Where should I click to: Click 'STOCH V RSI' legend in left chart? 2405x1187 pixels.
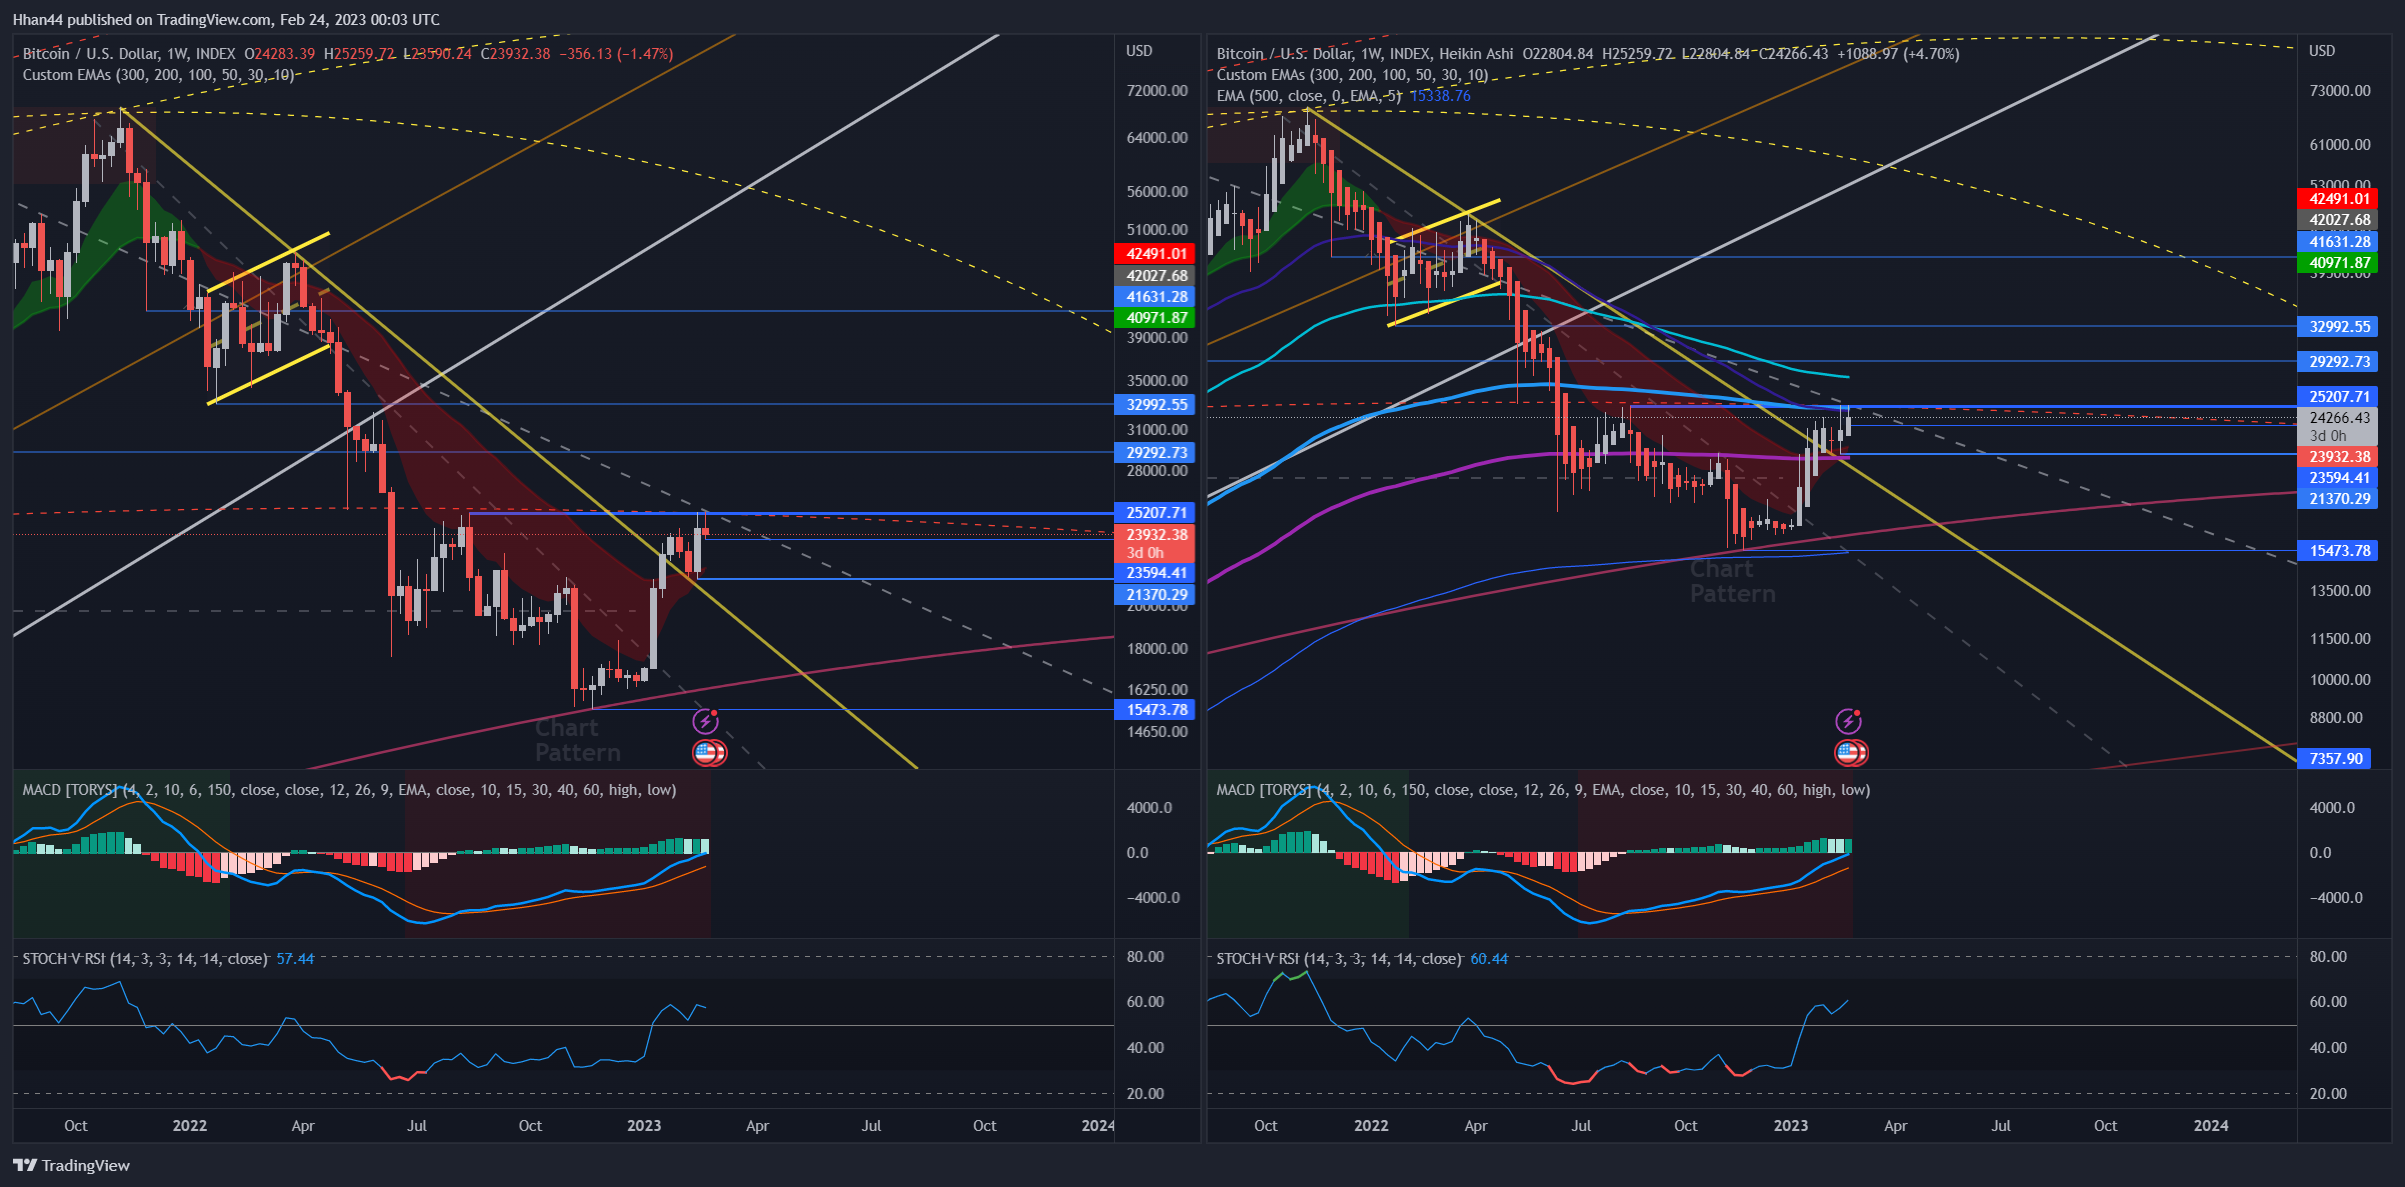pyautogui.click(x=145, y=959)
